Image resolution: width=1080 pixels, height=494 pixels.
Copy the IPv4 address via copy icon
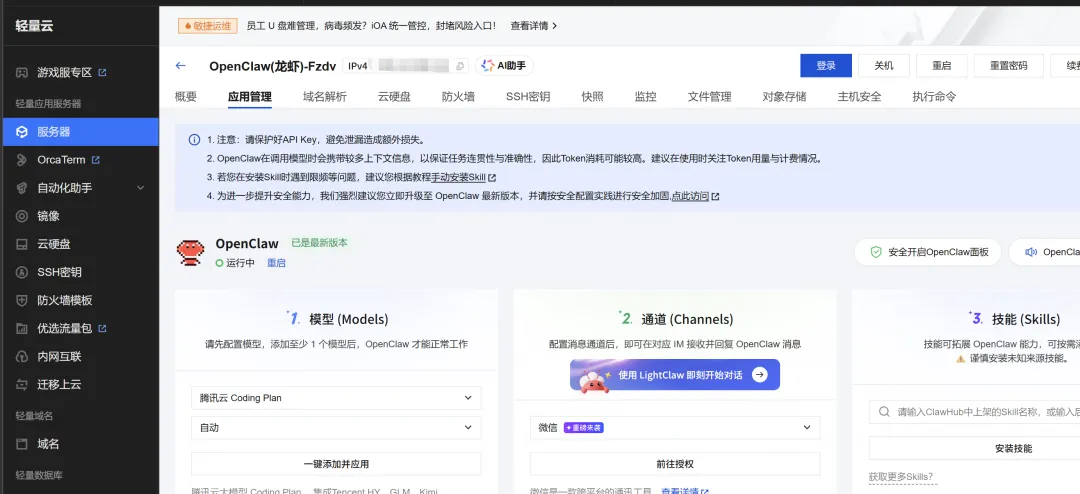coord(460,66)
